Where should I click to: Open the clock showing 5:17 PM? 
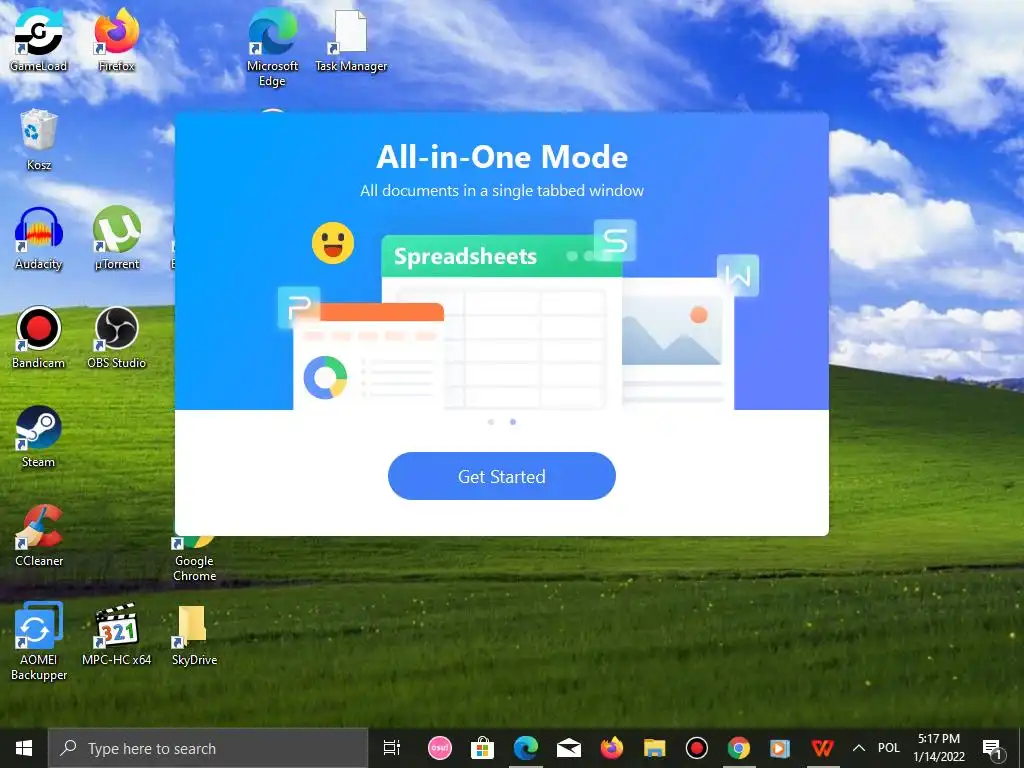[938, 748]
